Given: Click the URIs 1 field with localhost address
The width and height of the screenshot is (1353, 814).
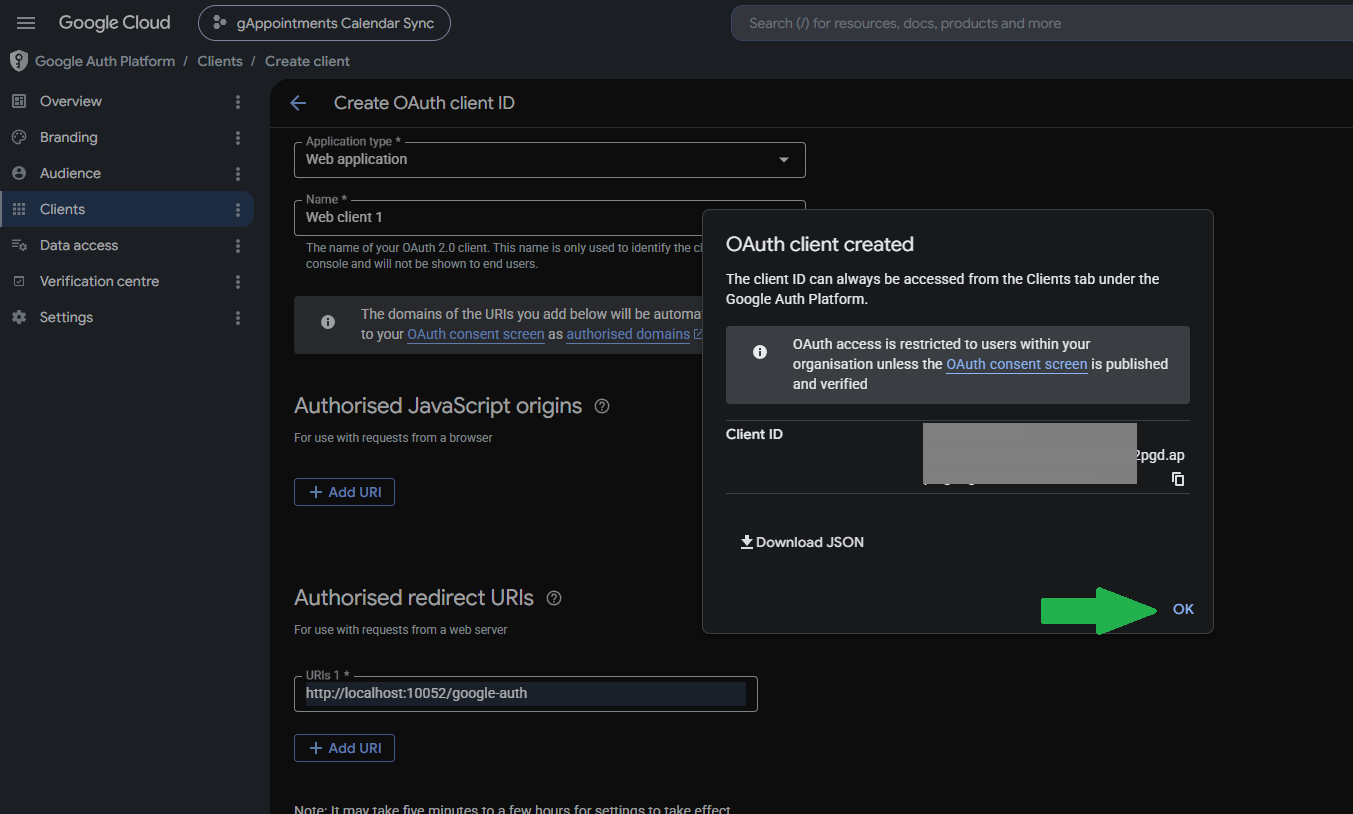Looking at the screenshot, I should (x=526, y=693).
